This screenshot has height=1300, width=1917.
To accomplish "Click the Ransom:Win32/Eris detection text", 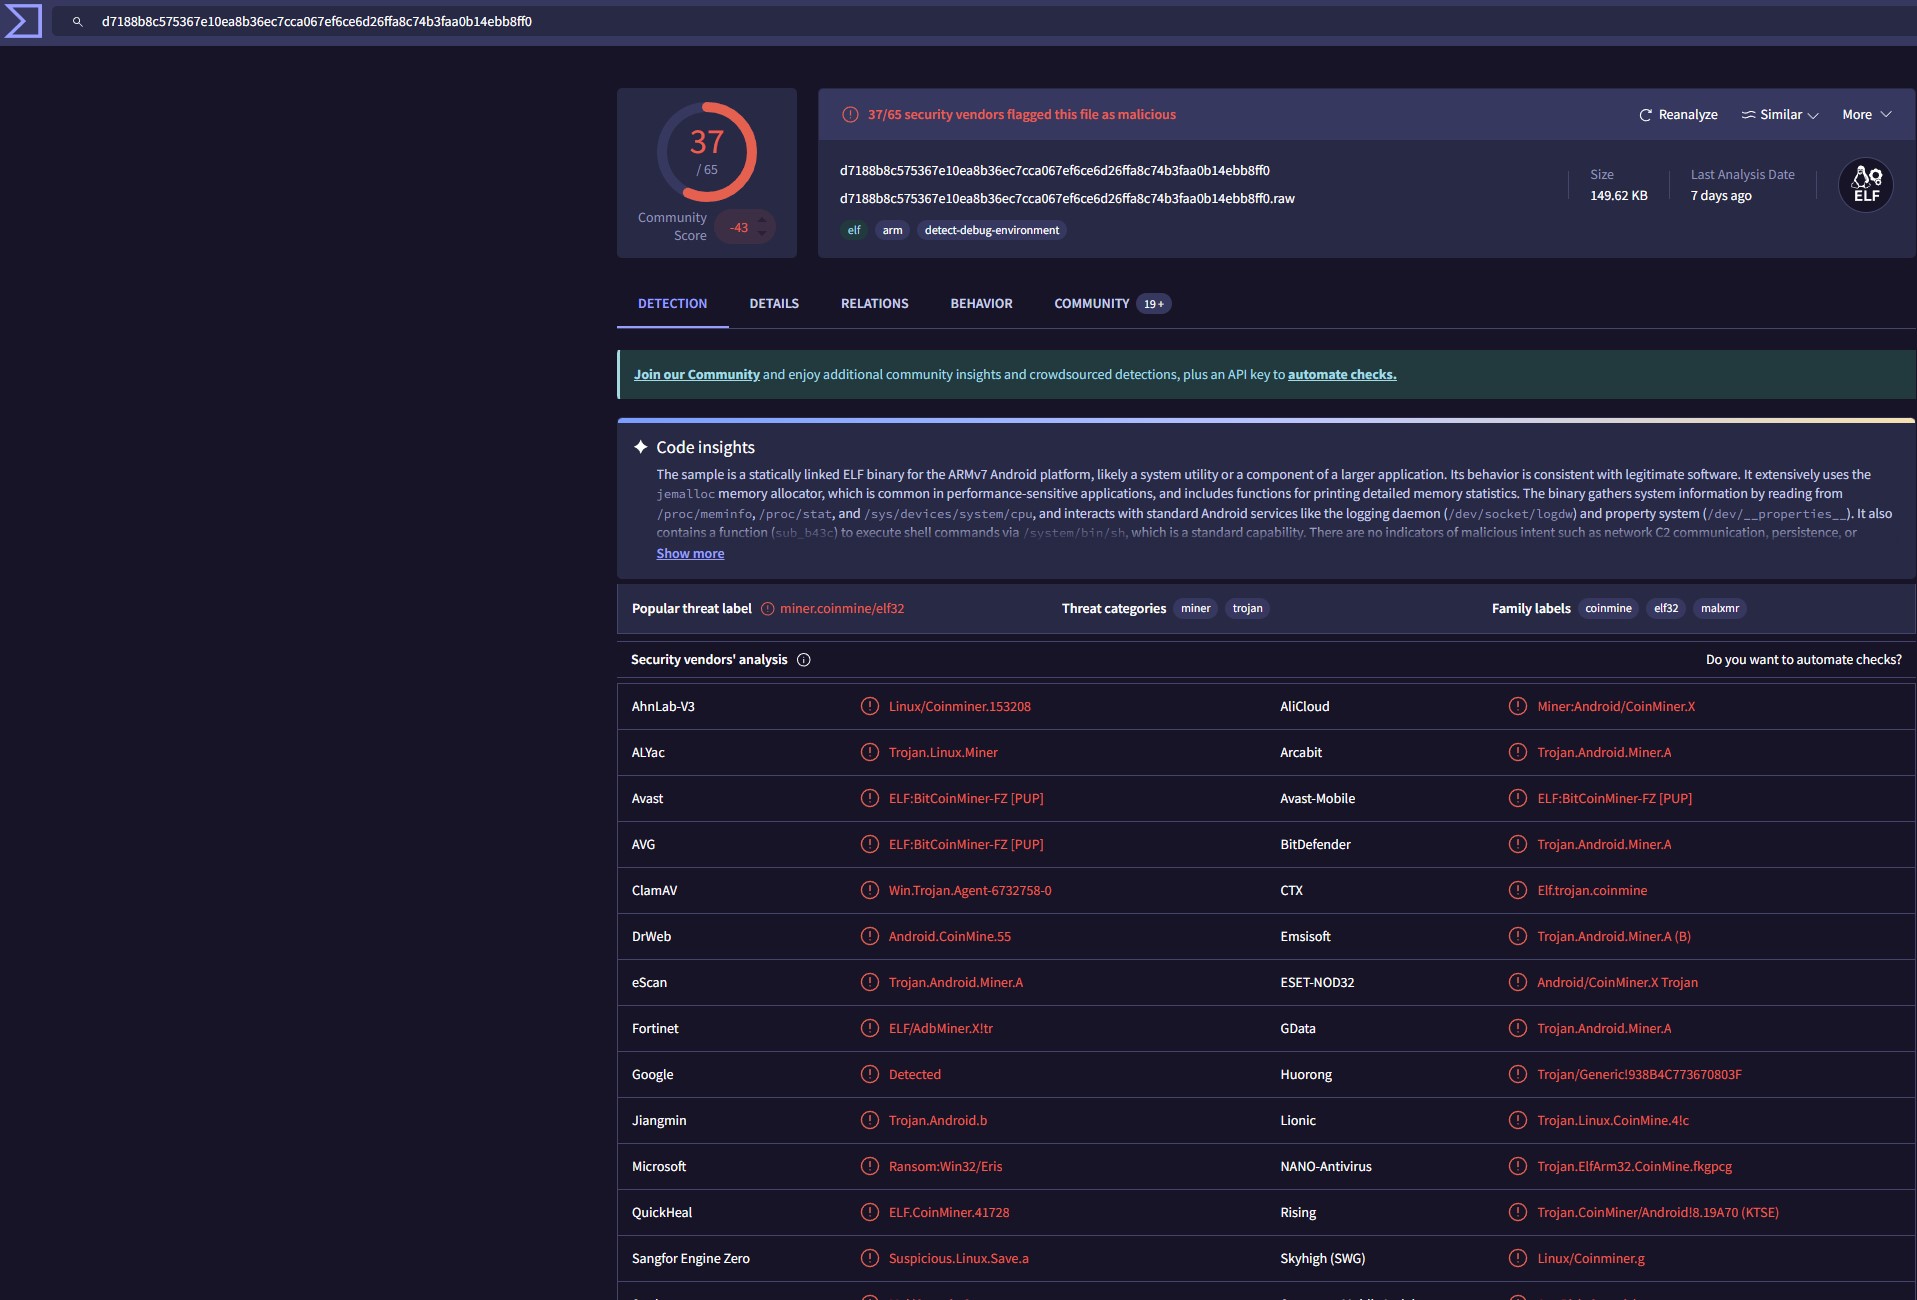I will click(945, 1166).
